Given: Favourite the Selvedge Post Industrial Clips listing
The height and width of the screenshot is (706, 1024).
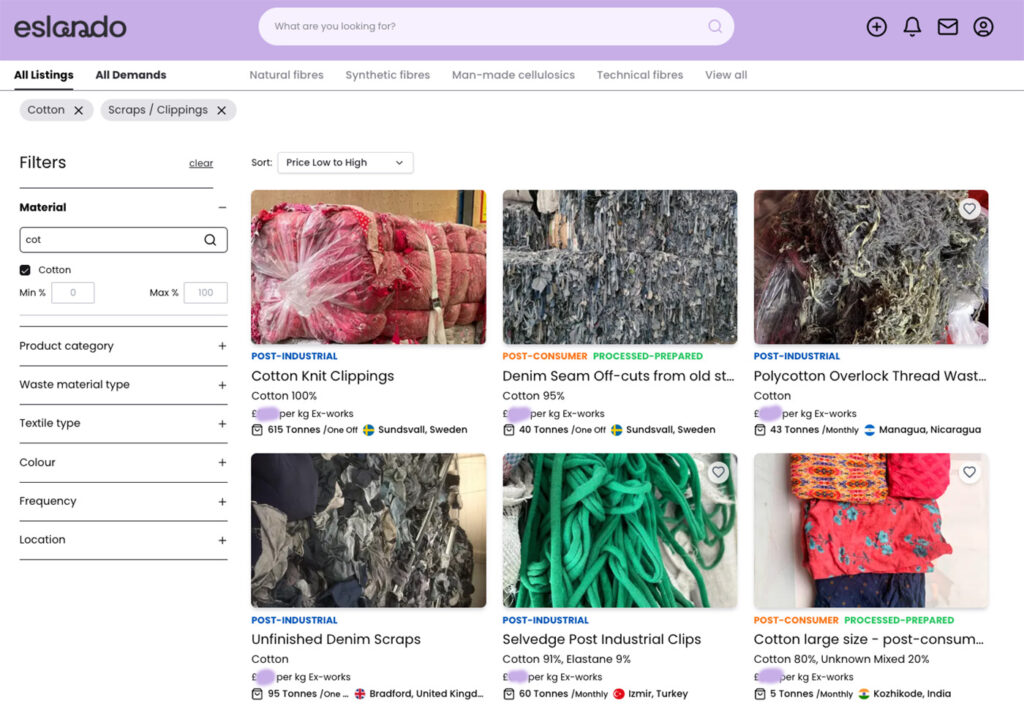Looking at the screenshot, I should (718, 471).
